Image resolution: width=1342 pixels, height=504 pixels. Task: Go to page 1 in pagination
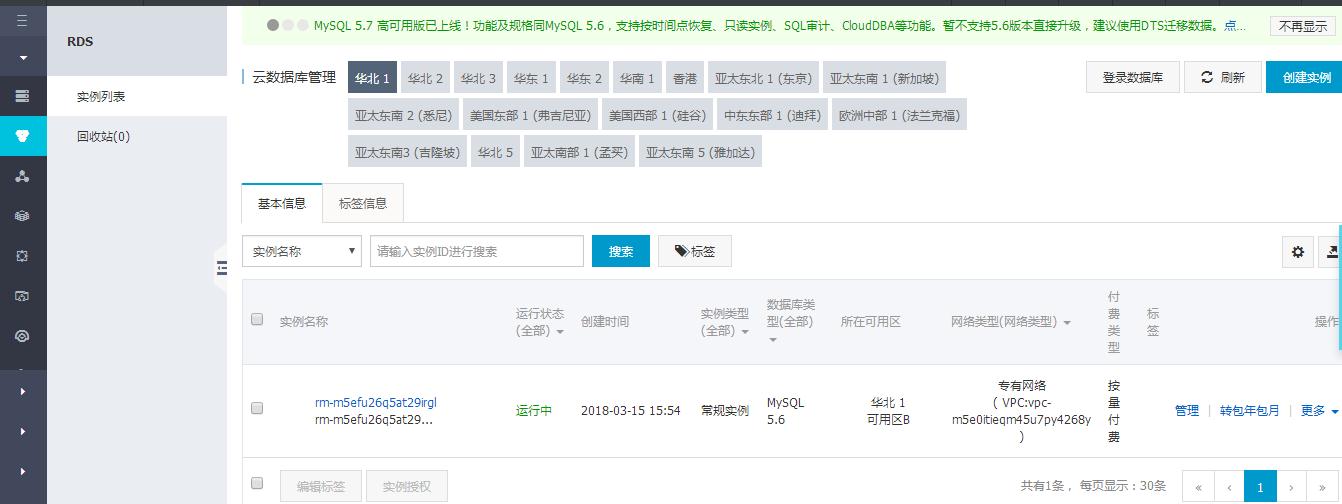[1260, 487]
